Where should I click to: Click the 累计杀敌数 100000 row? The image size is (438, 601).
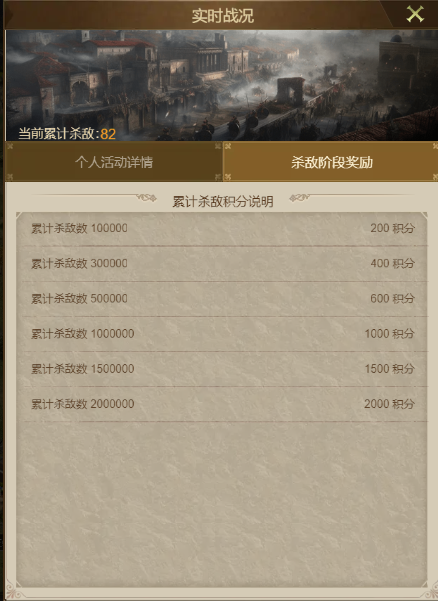224,228
